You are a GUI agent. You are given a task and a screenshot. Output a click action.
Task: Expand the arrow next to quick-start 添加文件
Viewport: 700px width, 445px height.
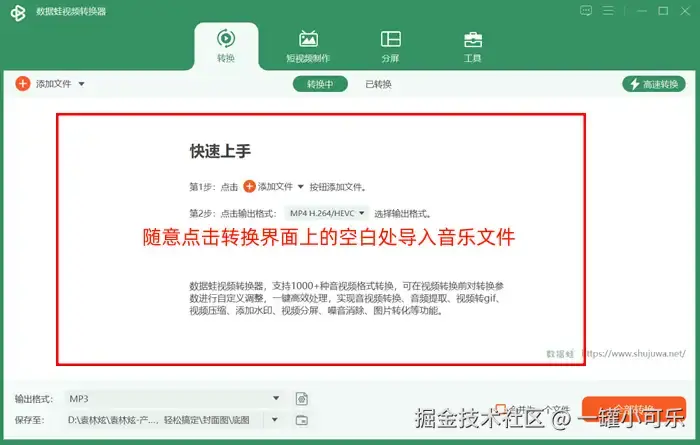pos(300,187)
